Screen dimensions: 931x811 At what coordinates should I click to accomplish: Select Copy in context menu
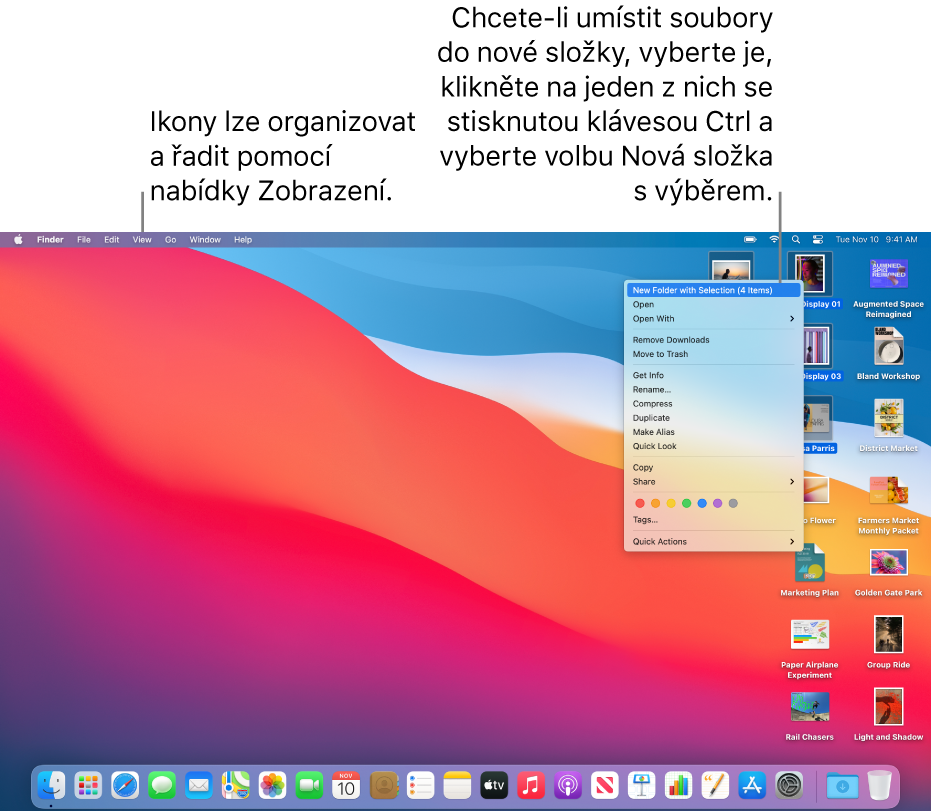coord(714,467)
